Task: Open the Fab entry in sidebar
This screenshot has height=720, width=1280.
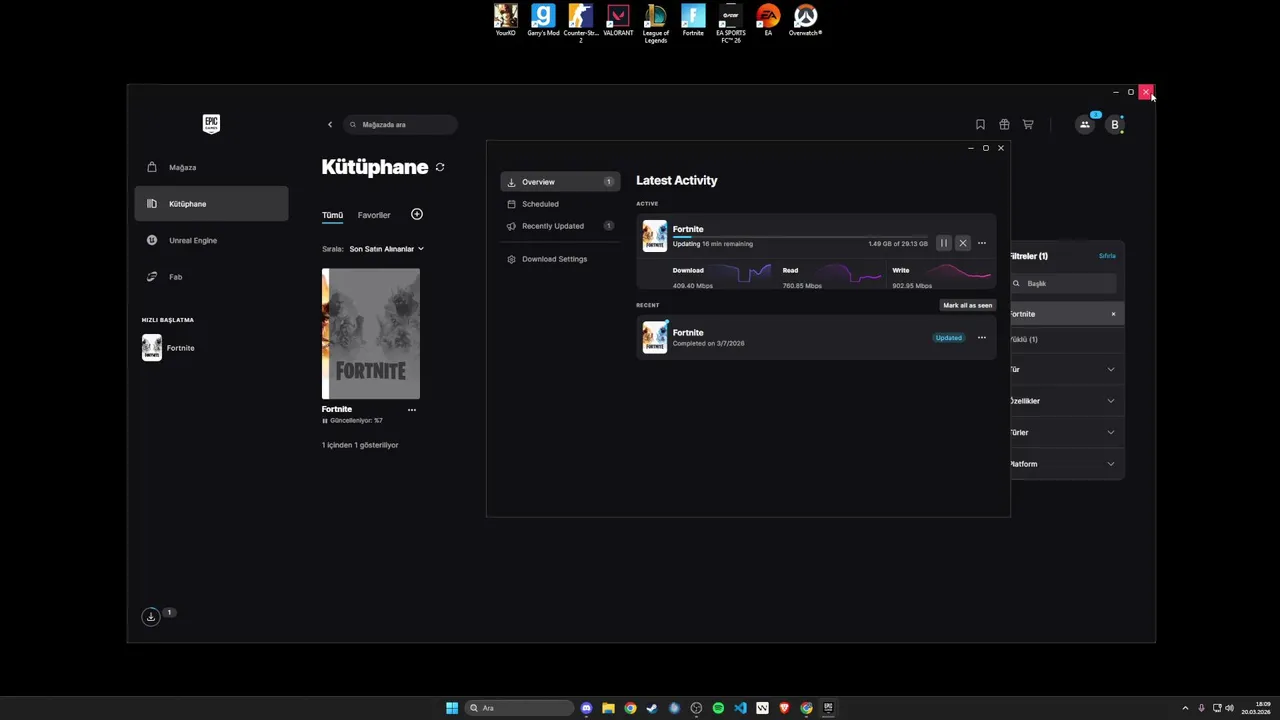Action: point(211,277)
